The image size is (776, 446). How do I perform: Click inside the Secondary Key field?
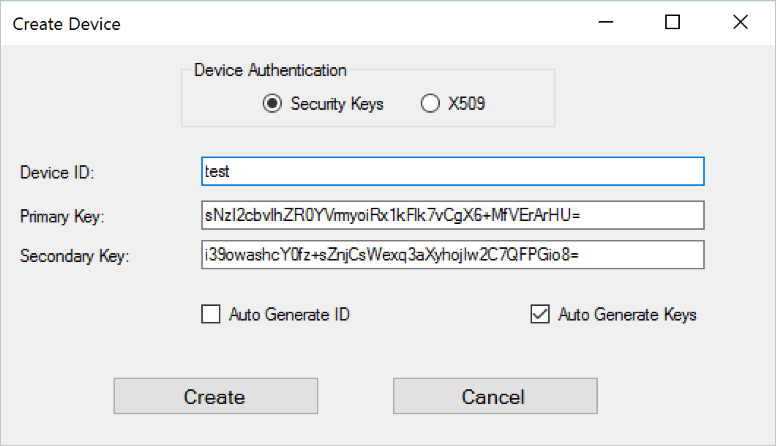pos(452,255)
